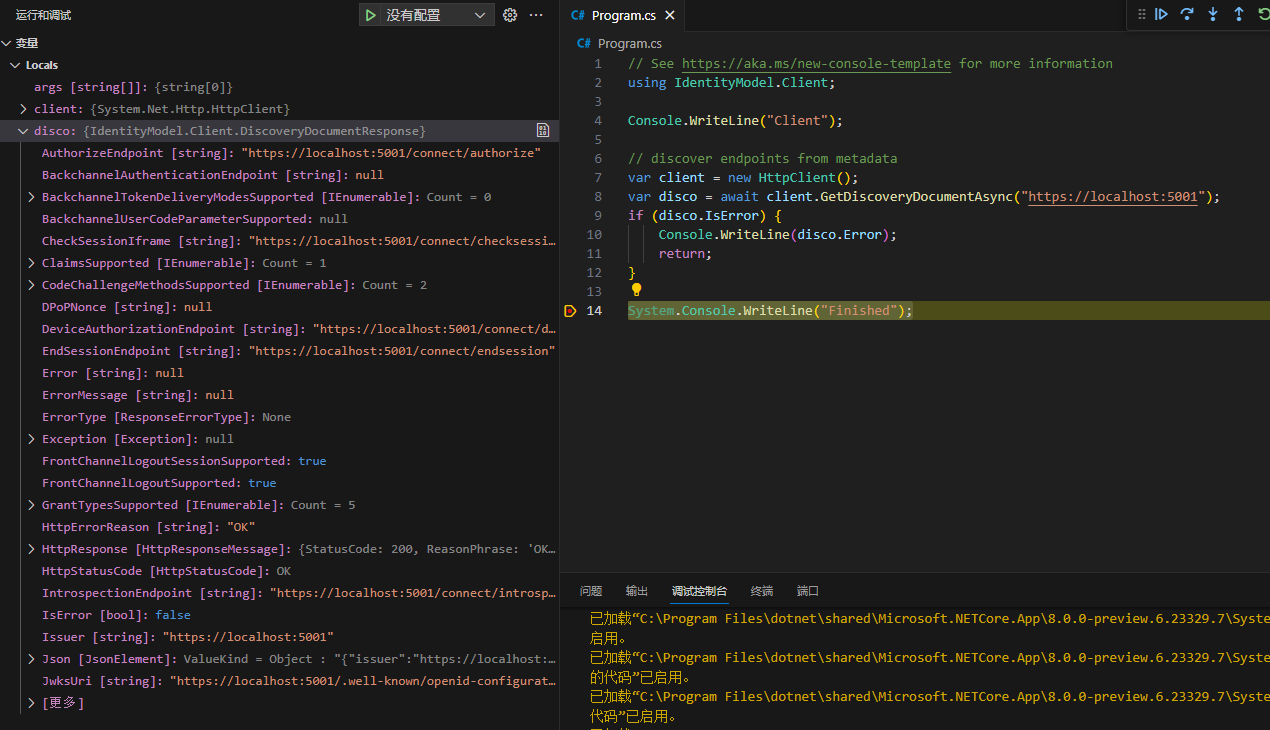Expand GrantTypesSupported variable
1270x730 pixels.
[32, 505]
